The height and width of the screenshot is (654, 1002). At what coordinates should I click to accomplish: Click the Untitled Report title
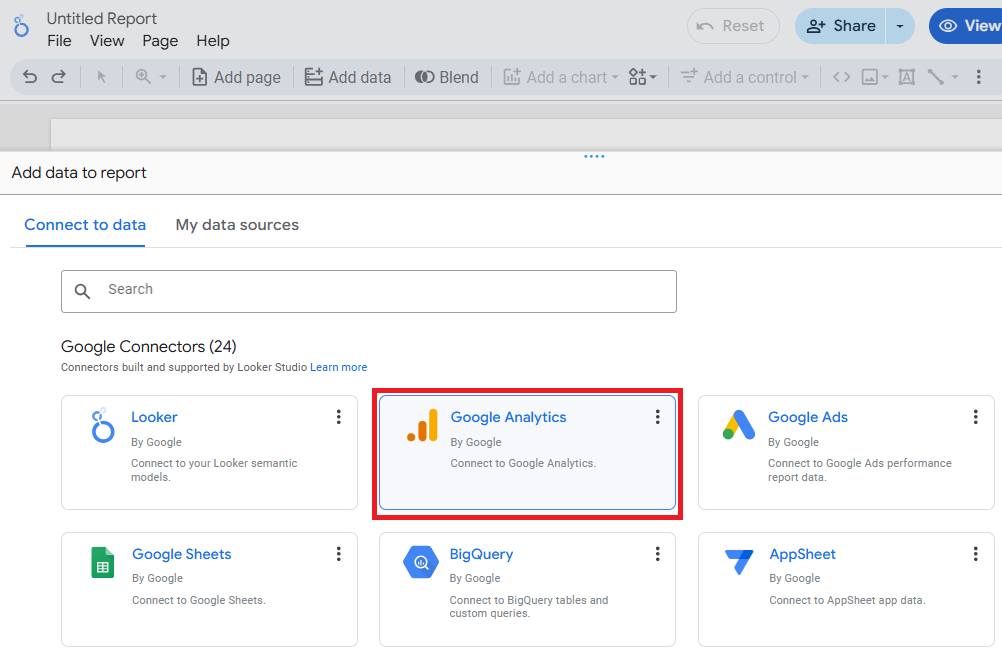pos(102,19)
